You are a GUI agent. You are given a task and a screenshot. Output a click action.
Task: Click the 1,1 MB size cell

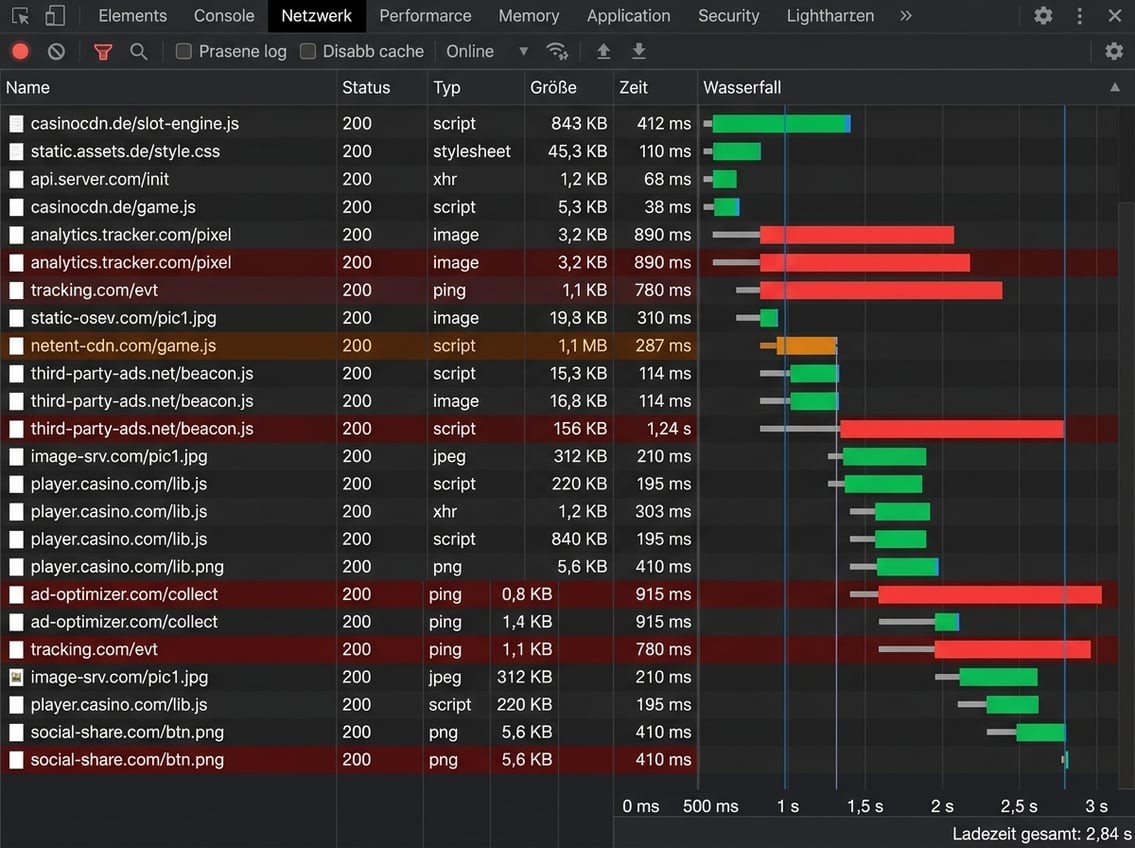[x=582, y=346]
